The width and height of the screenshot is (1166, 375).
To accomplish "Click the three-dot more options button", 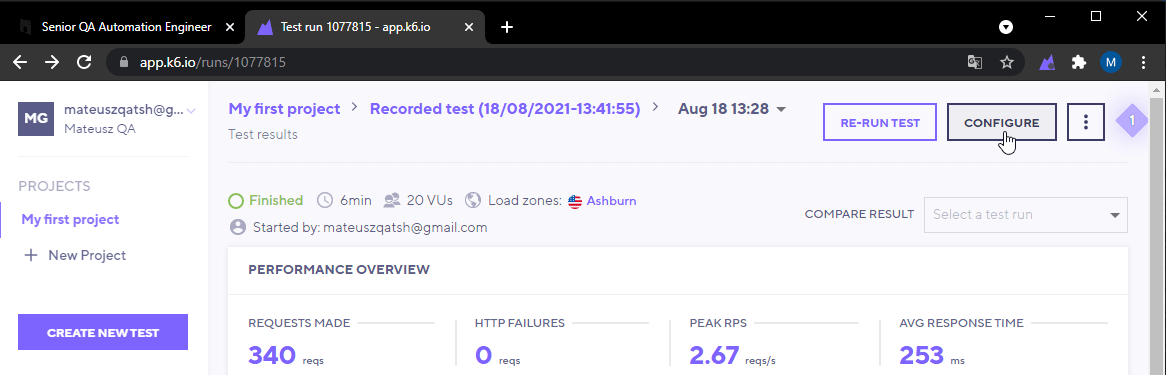I will point(1086,122).
